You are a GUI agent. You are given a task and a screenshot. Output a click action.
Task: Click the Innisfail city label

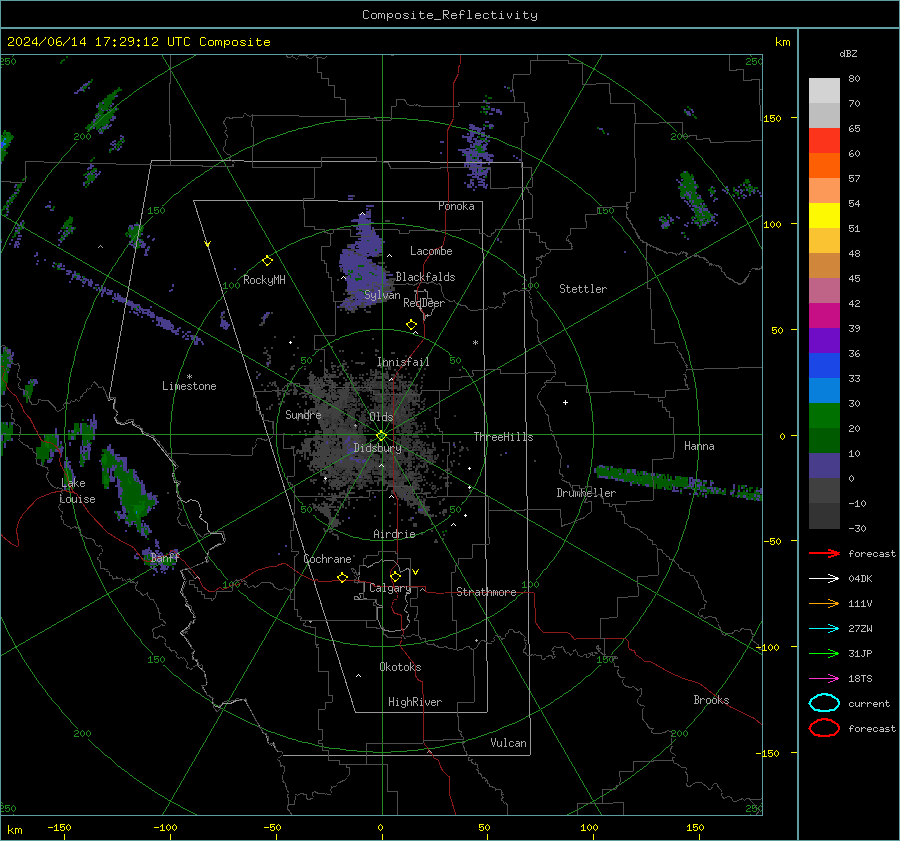tap(403, 362)
